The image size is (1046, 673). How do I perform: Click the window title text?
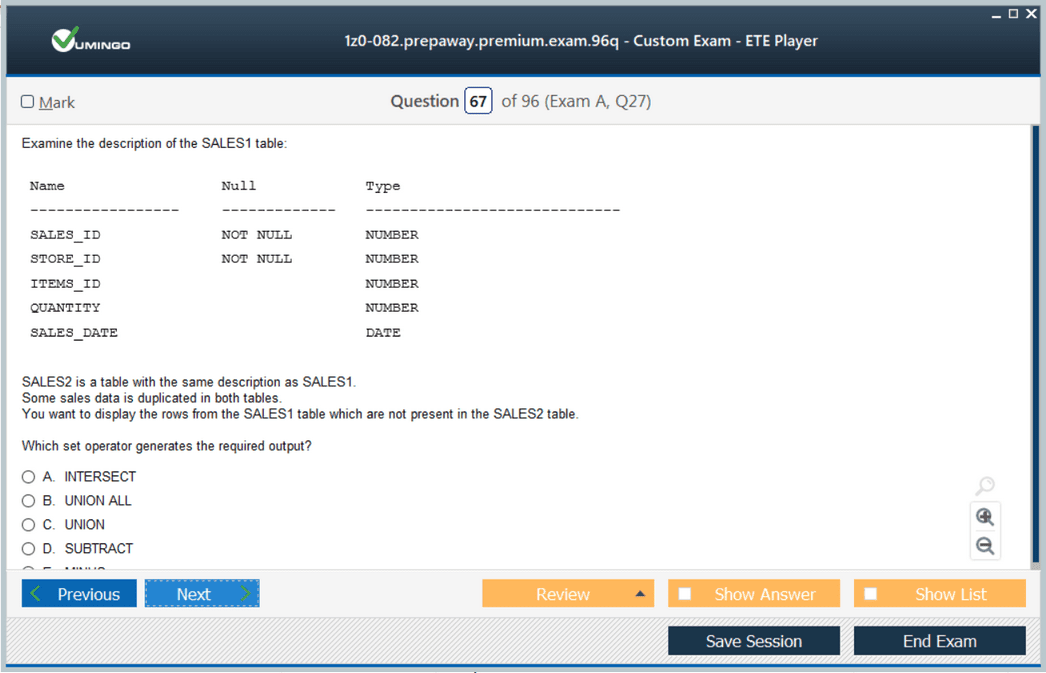click(581, 41)
